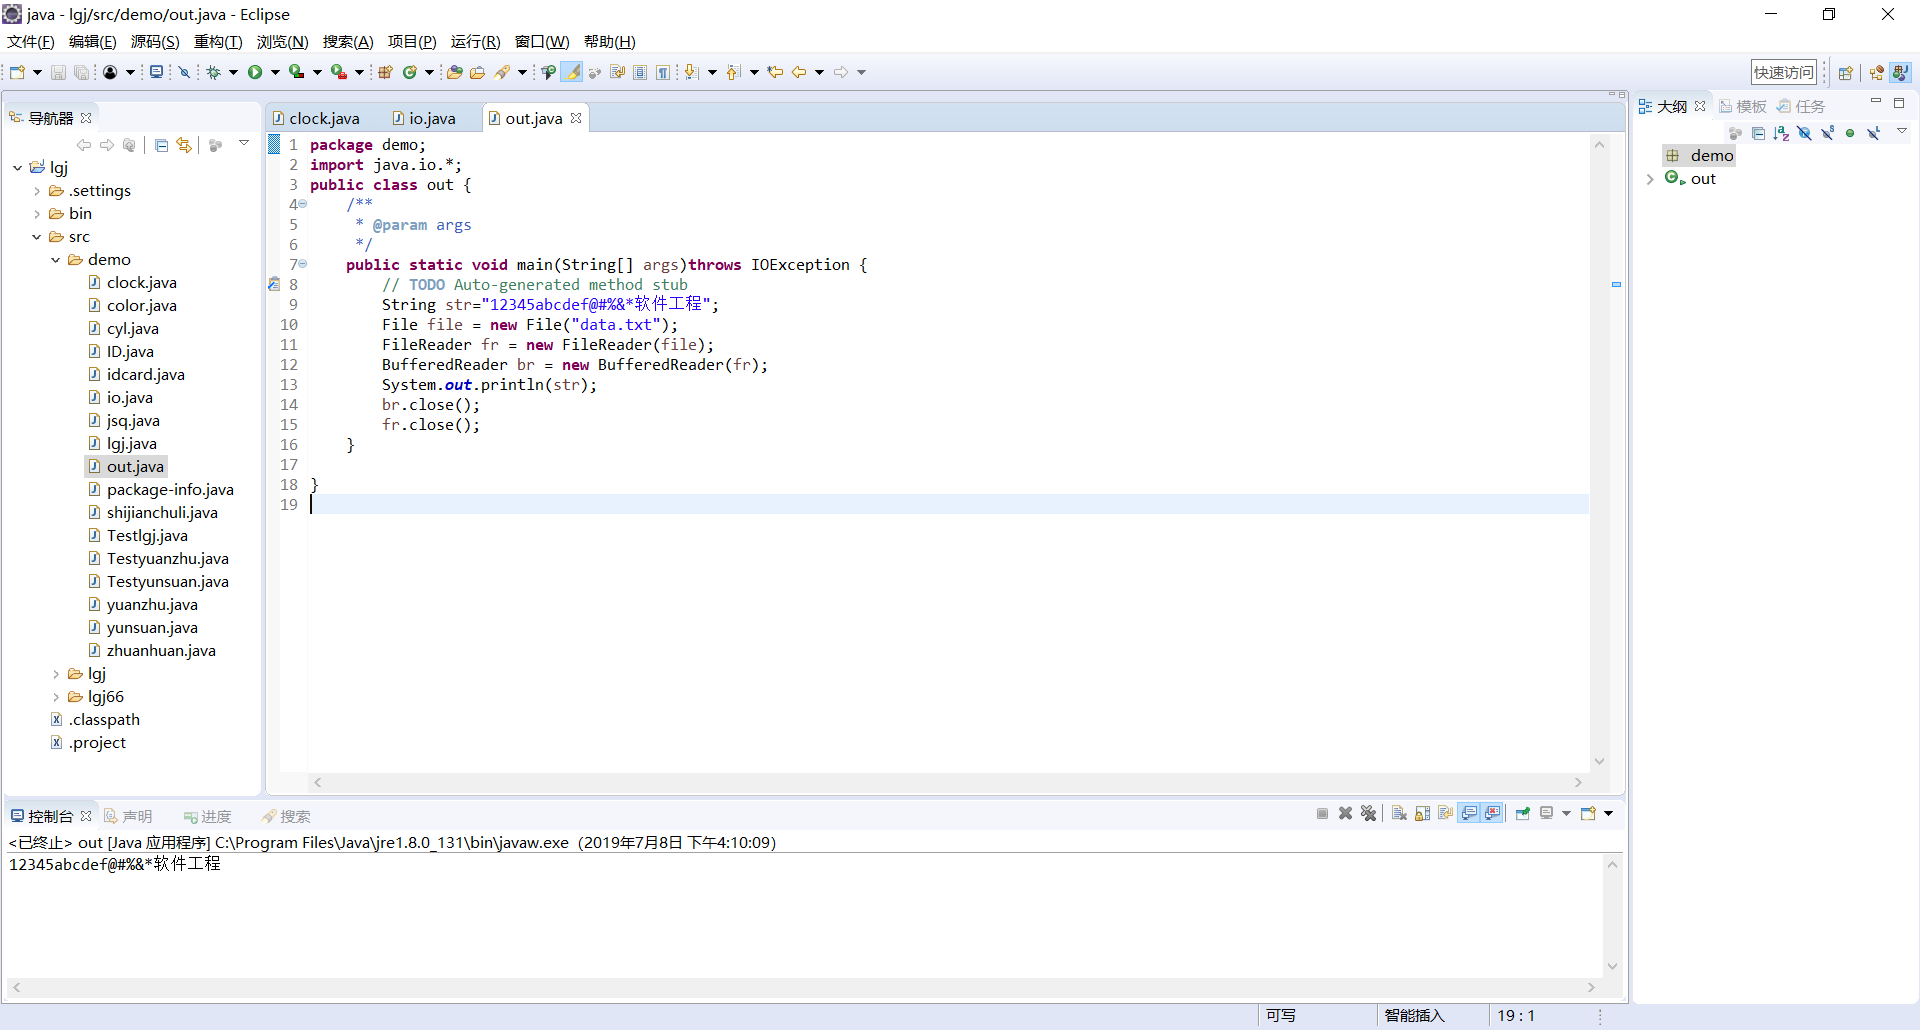
Task: Click the green Run button in toolbar
Action: pyautogui.click(x=255, y=72)
